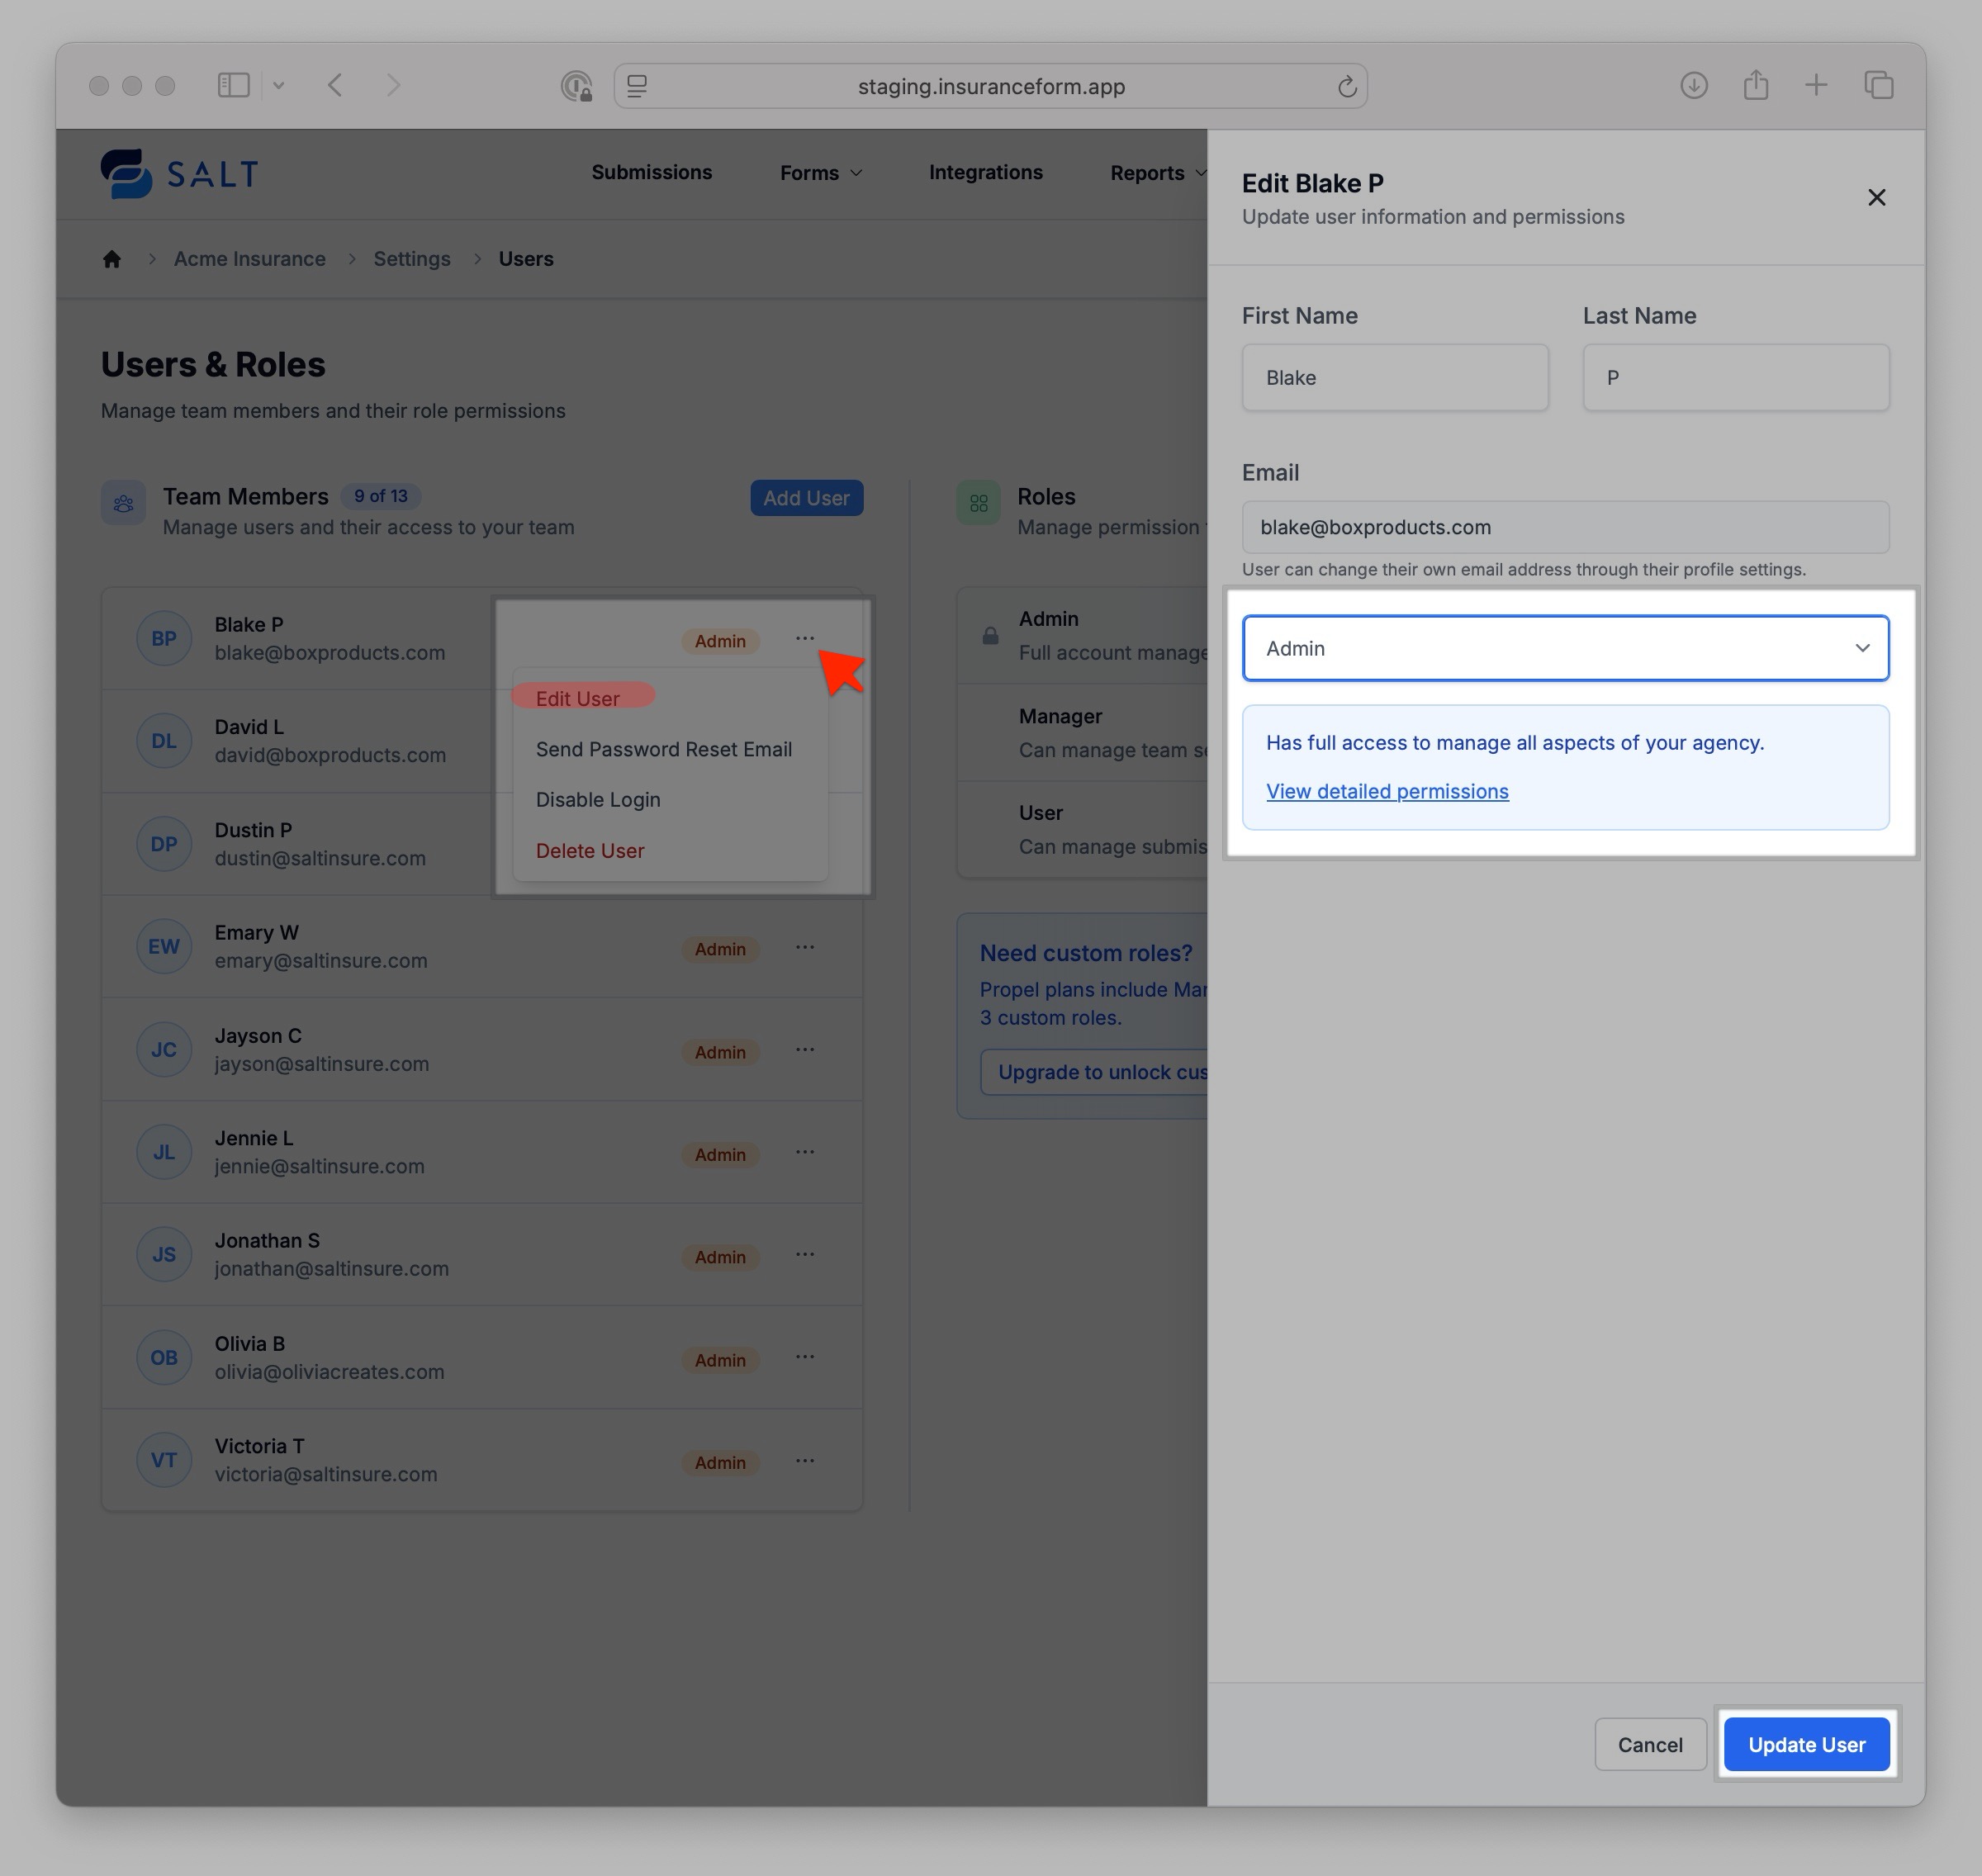Open Emary W's three-dot options menu
This screenshot has height=1876, width=1982.
tap(804, 947)
